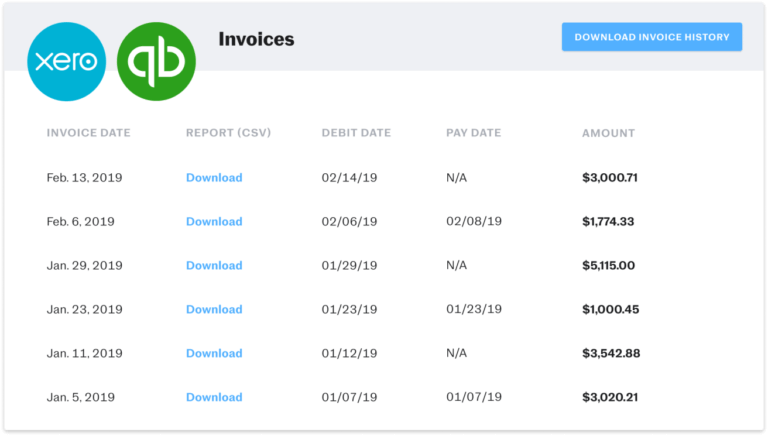
Task: Click the Pay Date column header
Action: pyautogui.click(x=473, y=133)
